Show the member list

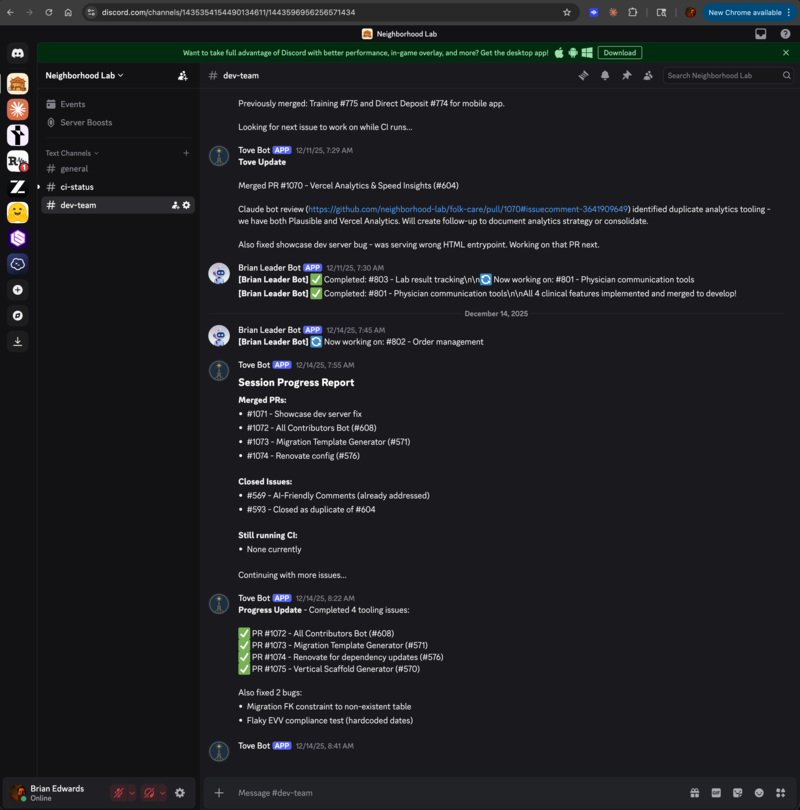[648, 75]
